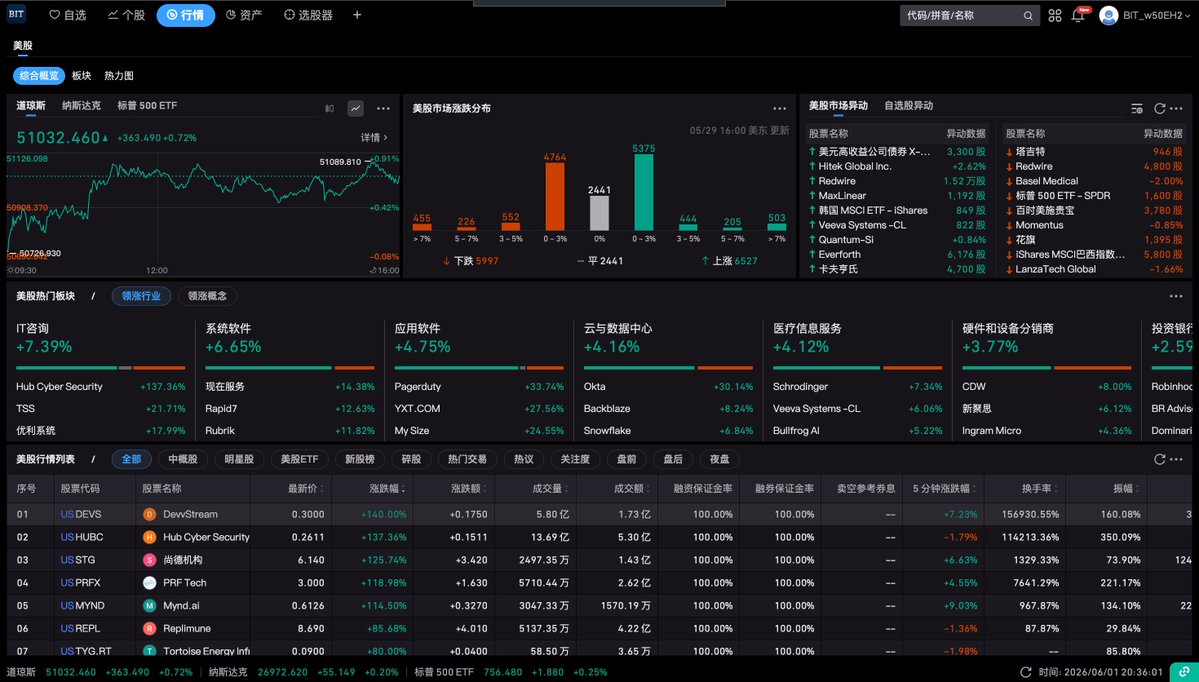The height and width of the screenshot is (682, 1199).
Task: Open the Hub Cyber Security row in table
Action: [600, 537]
